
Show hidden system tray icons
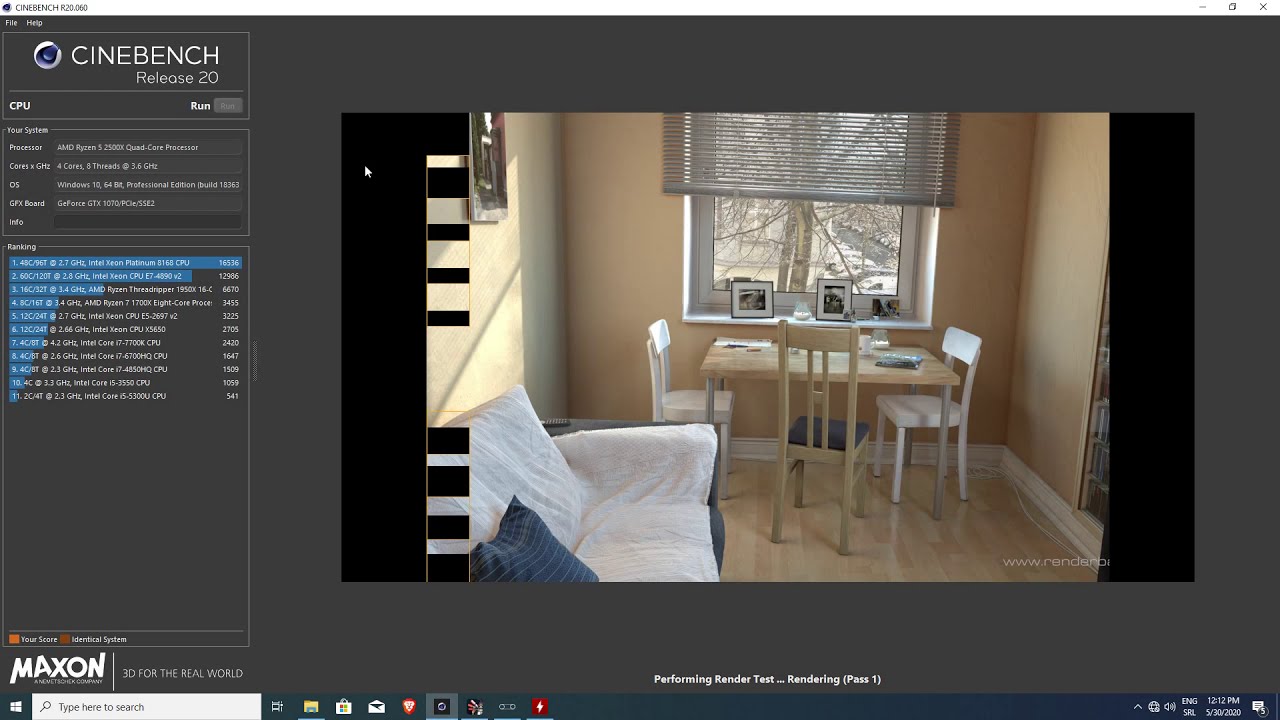coord(1137,707)
